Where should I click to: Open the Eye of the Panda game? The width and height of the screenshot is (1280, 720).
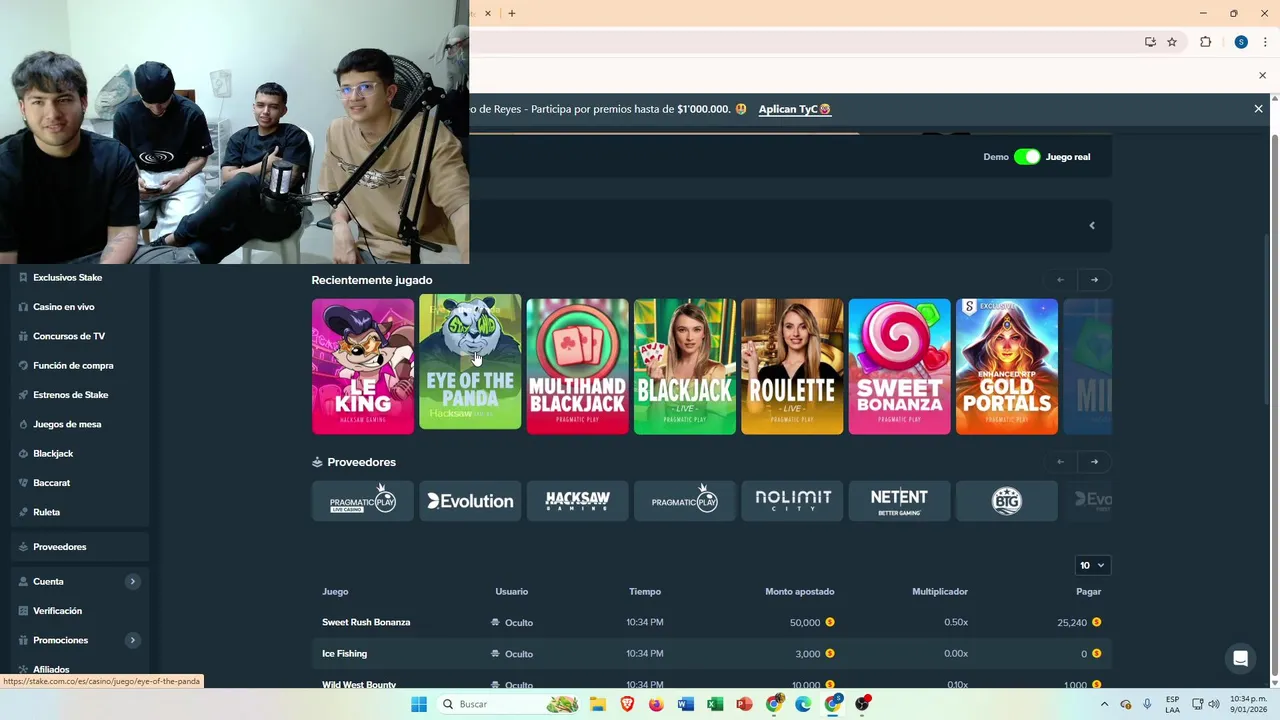tap(470, 362)
